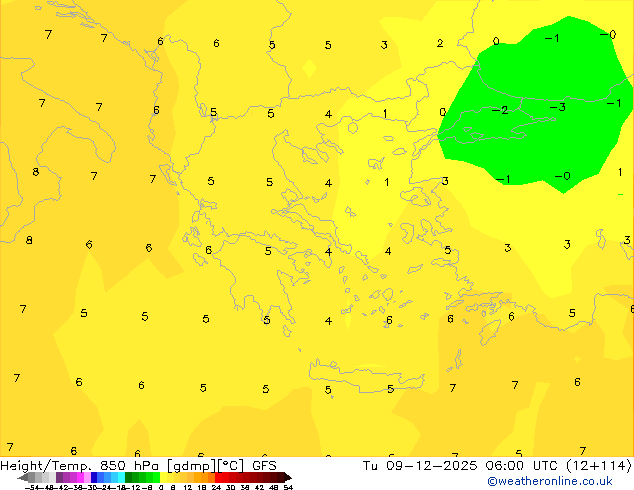
Task: Click the temperature value 2 on top row
Action: point(440,43)
